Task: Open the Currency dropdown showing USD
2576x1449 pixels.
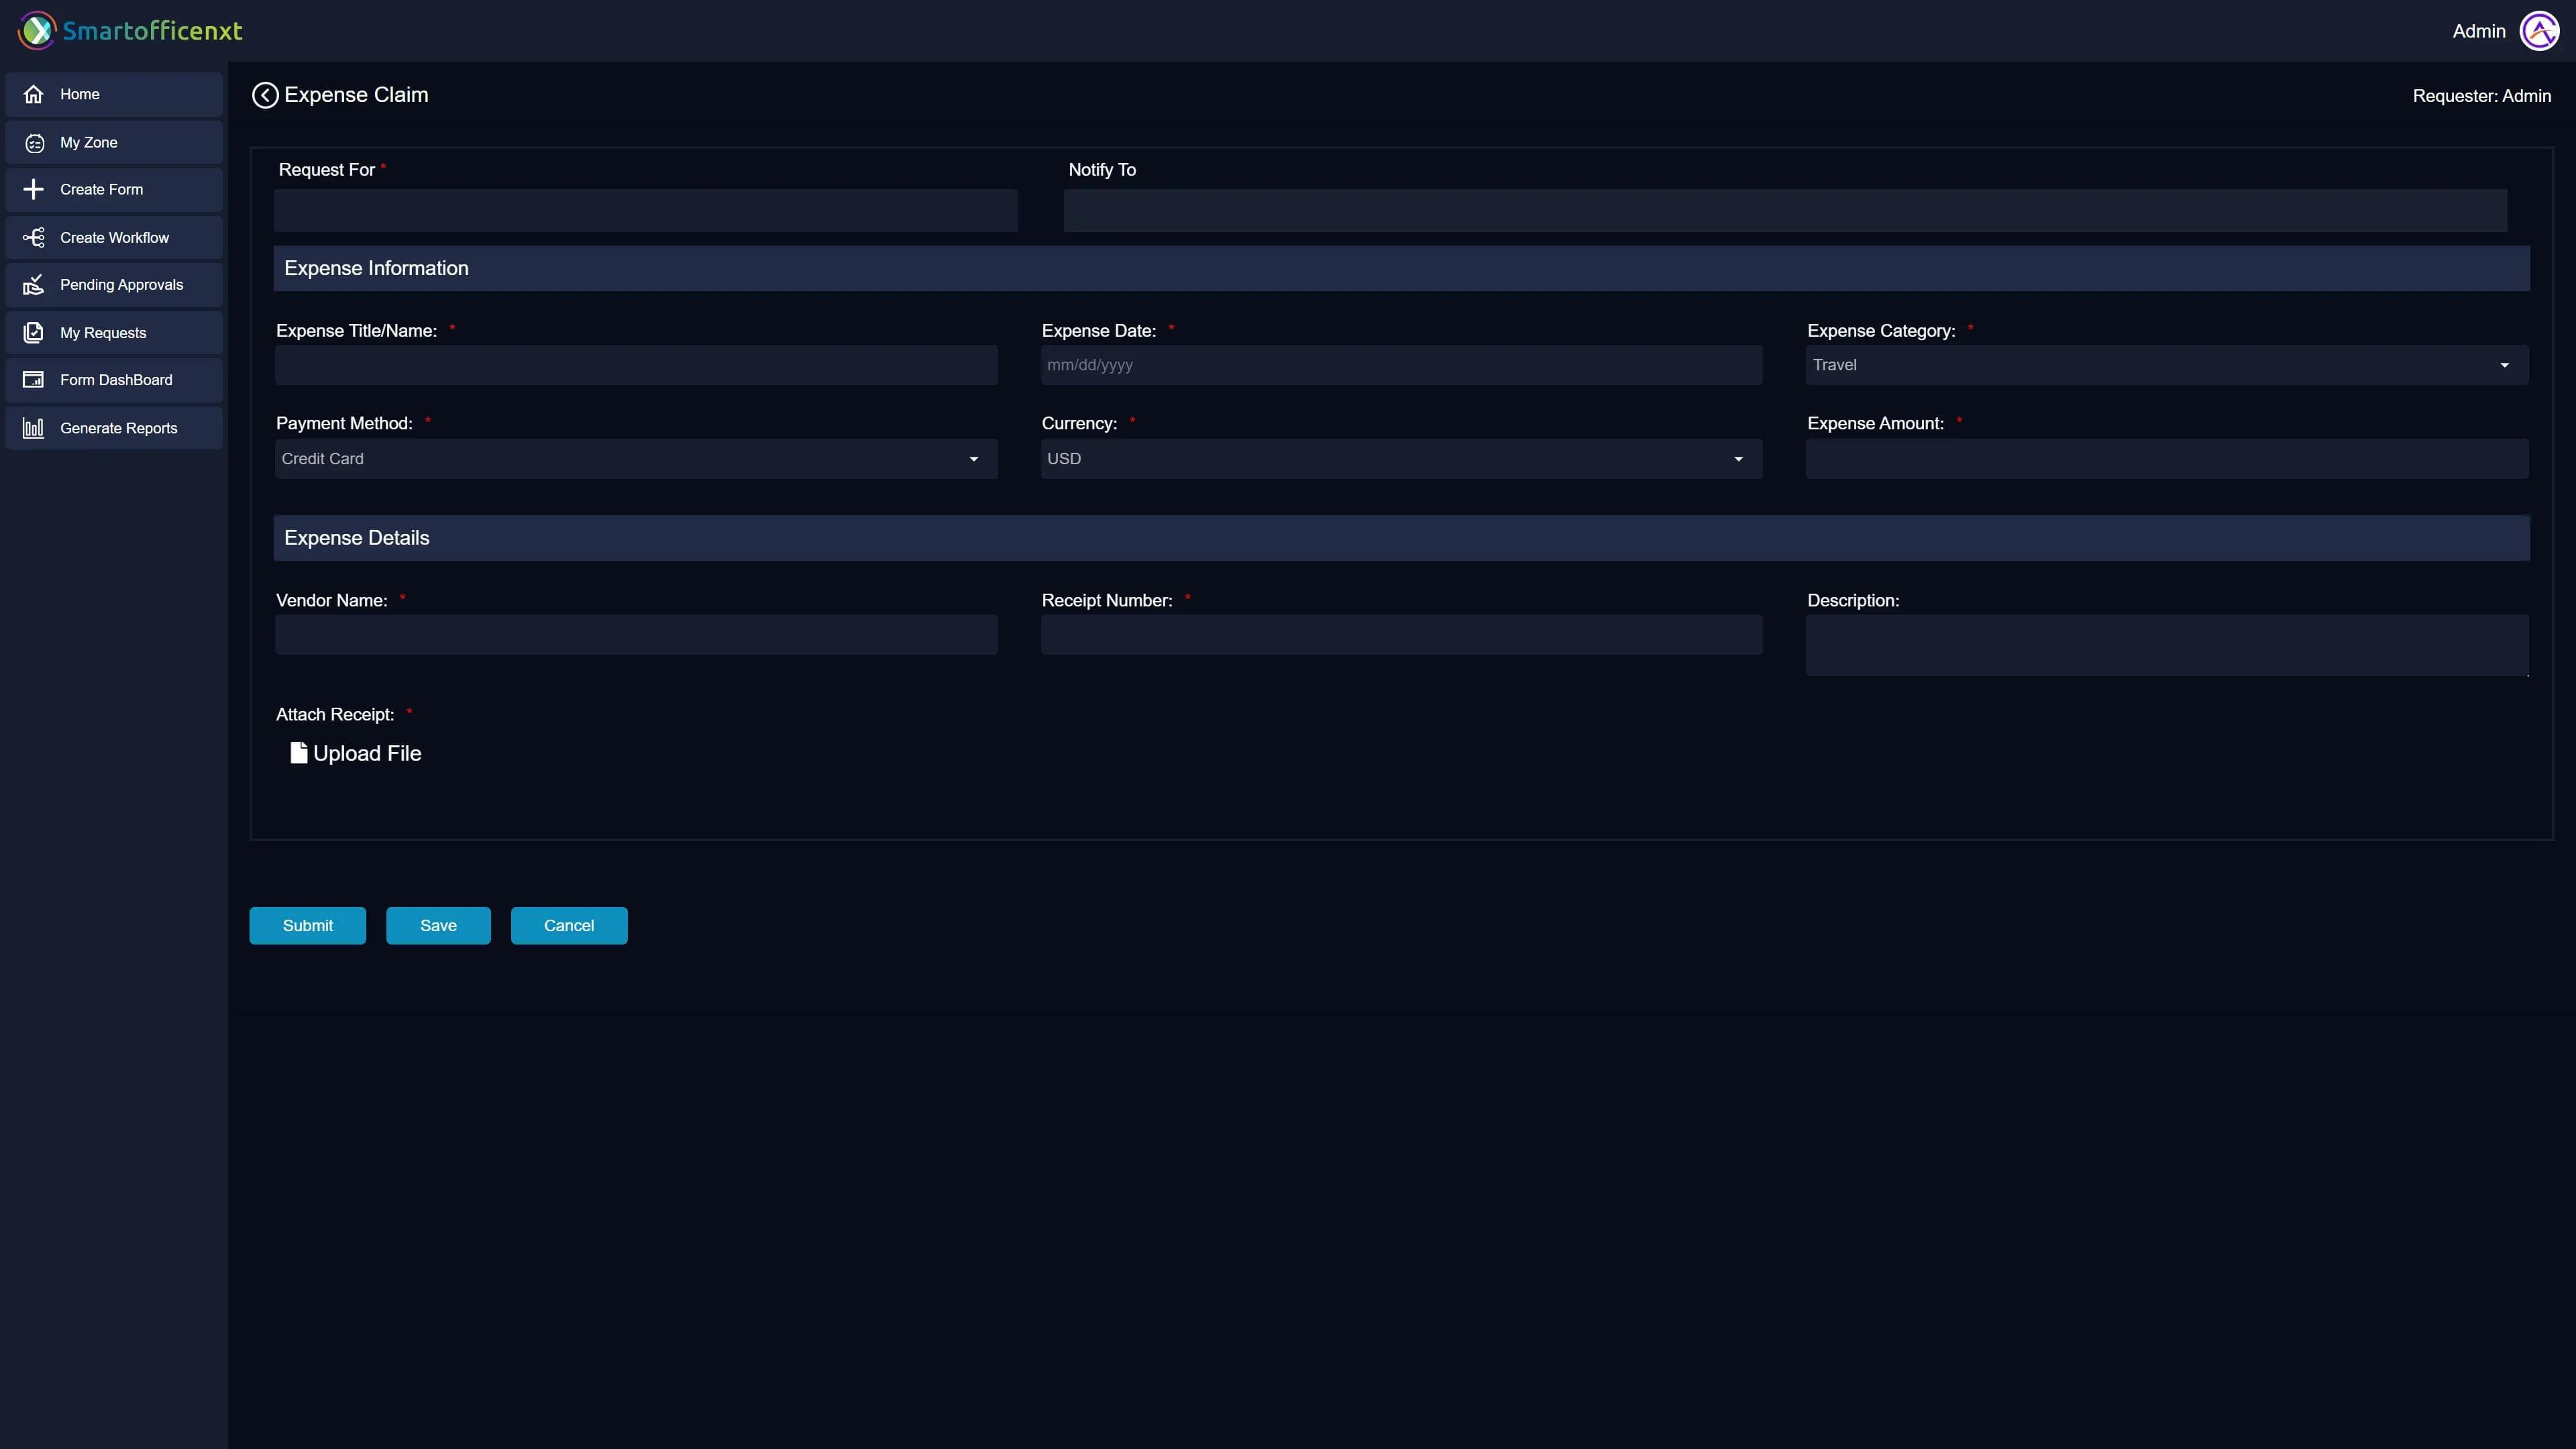Action: [x=1738, y=459]
